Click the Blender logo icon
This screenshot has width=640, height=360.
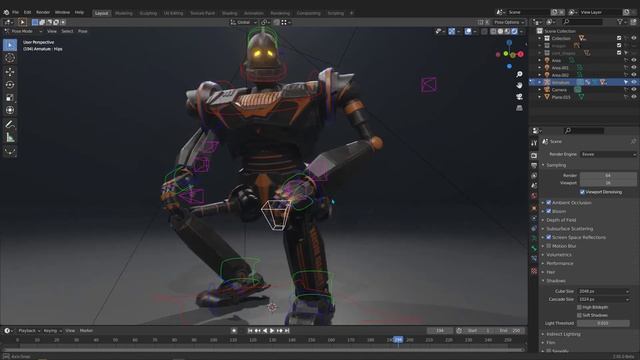coord(6,12)
